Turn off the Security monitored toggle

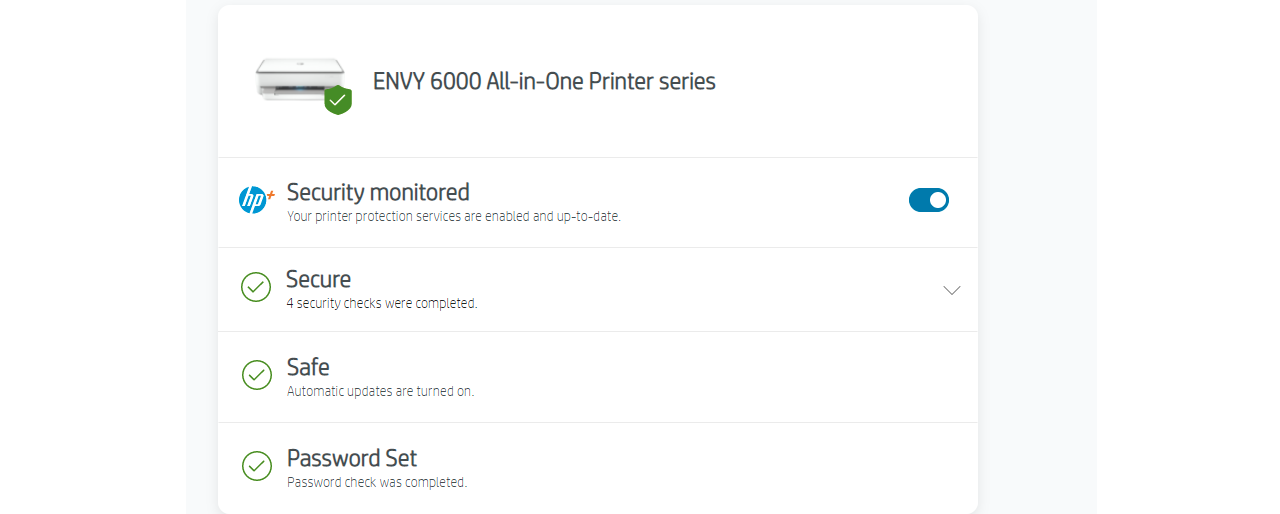929,200
